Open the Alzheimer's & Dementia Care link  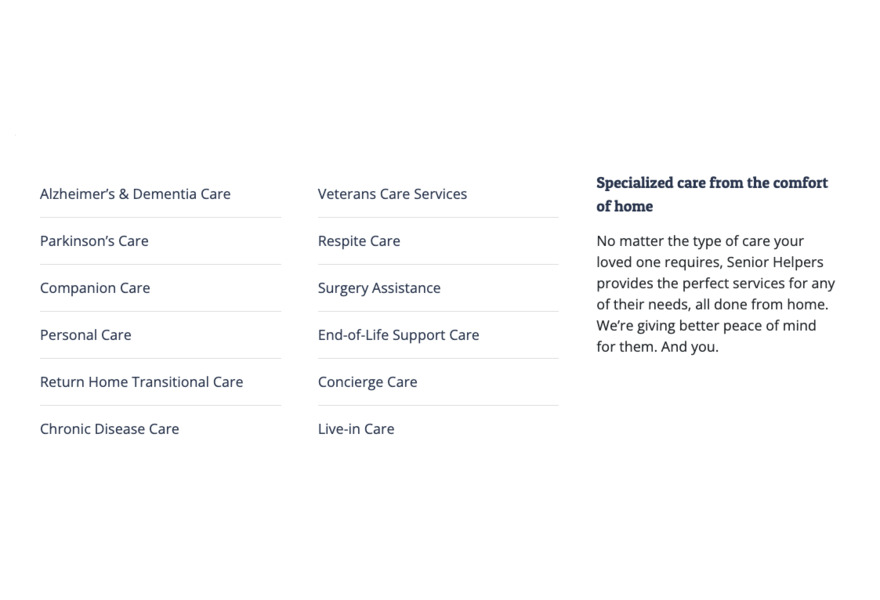[x=135, y=194]
